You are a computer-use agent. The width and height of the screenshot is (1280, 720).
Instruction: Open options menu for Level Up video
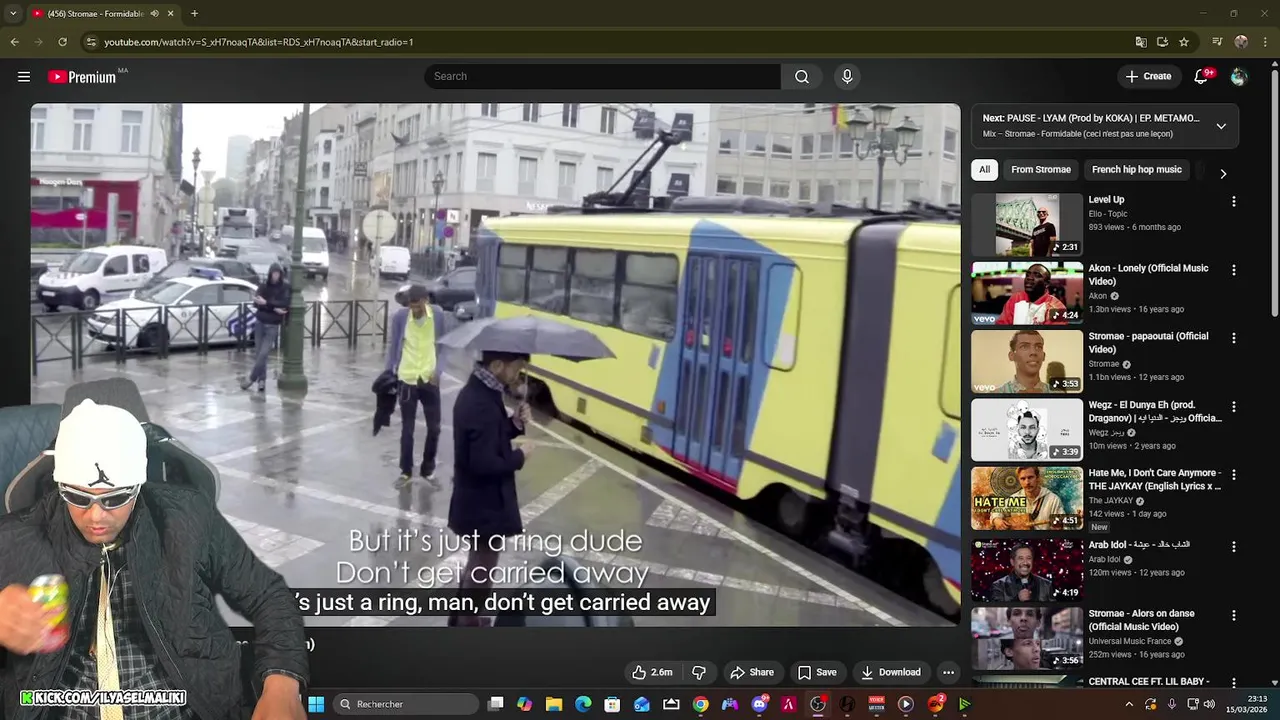[1233, 201]
